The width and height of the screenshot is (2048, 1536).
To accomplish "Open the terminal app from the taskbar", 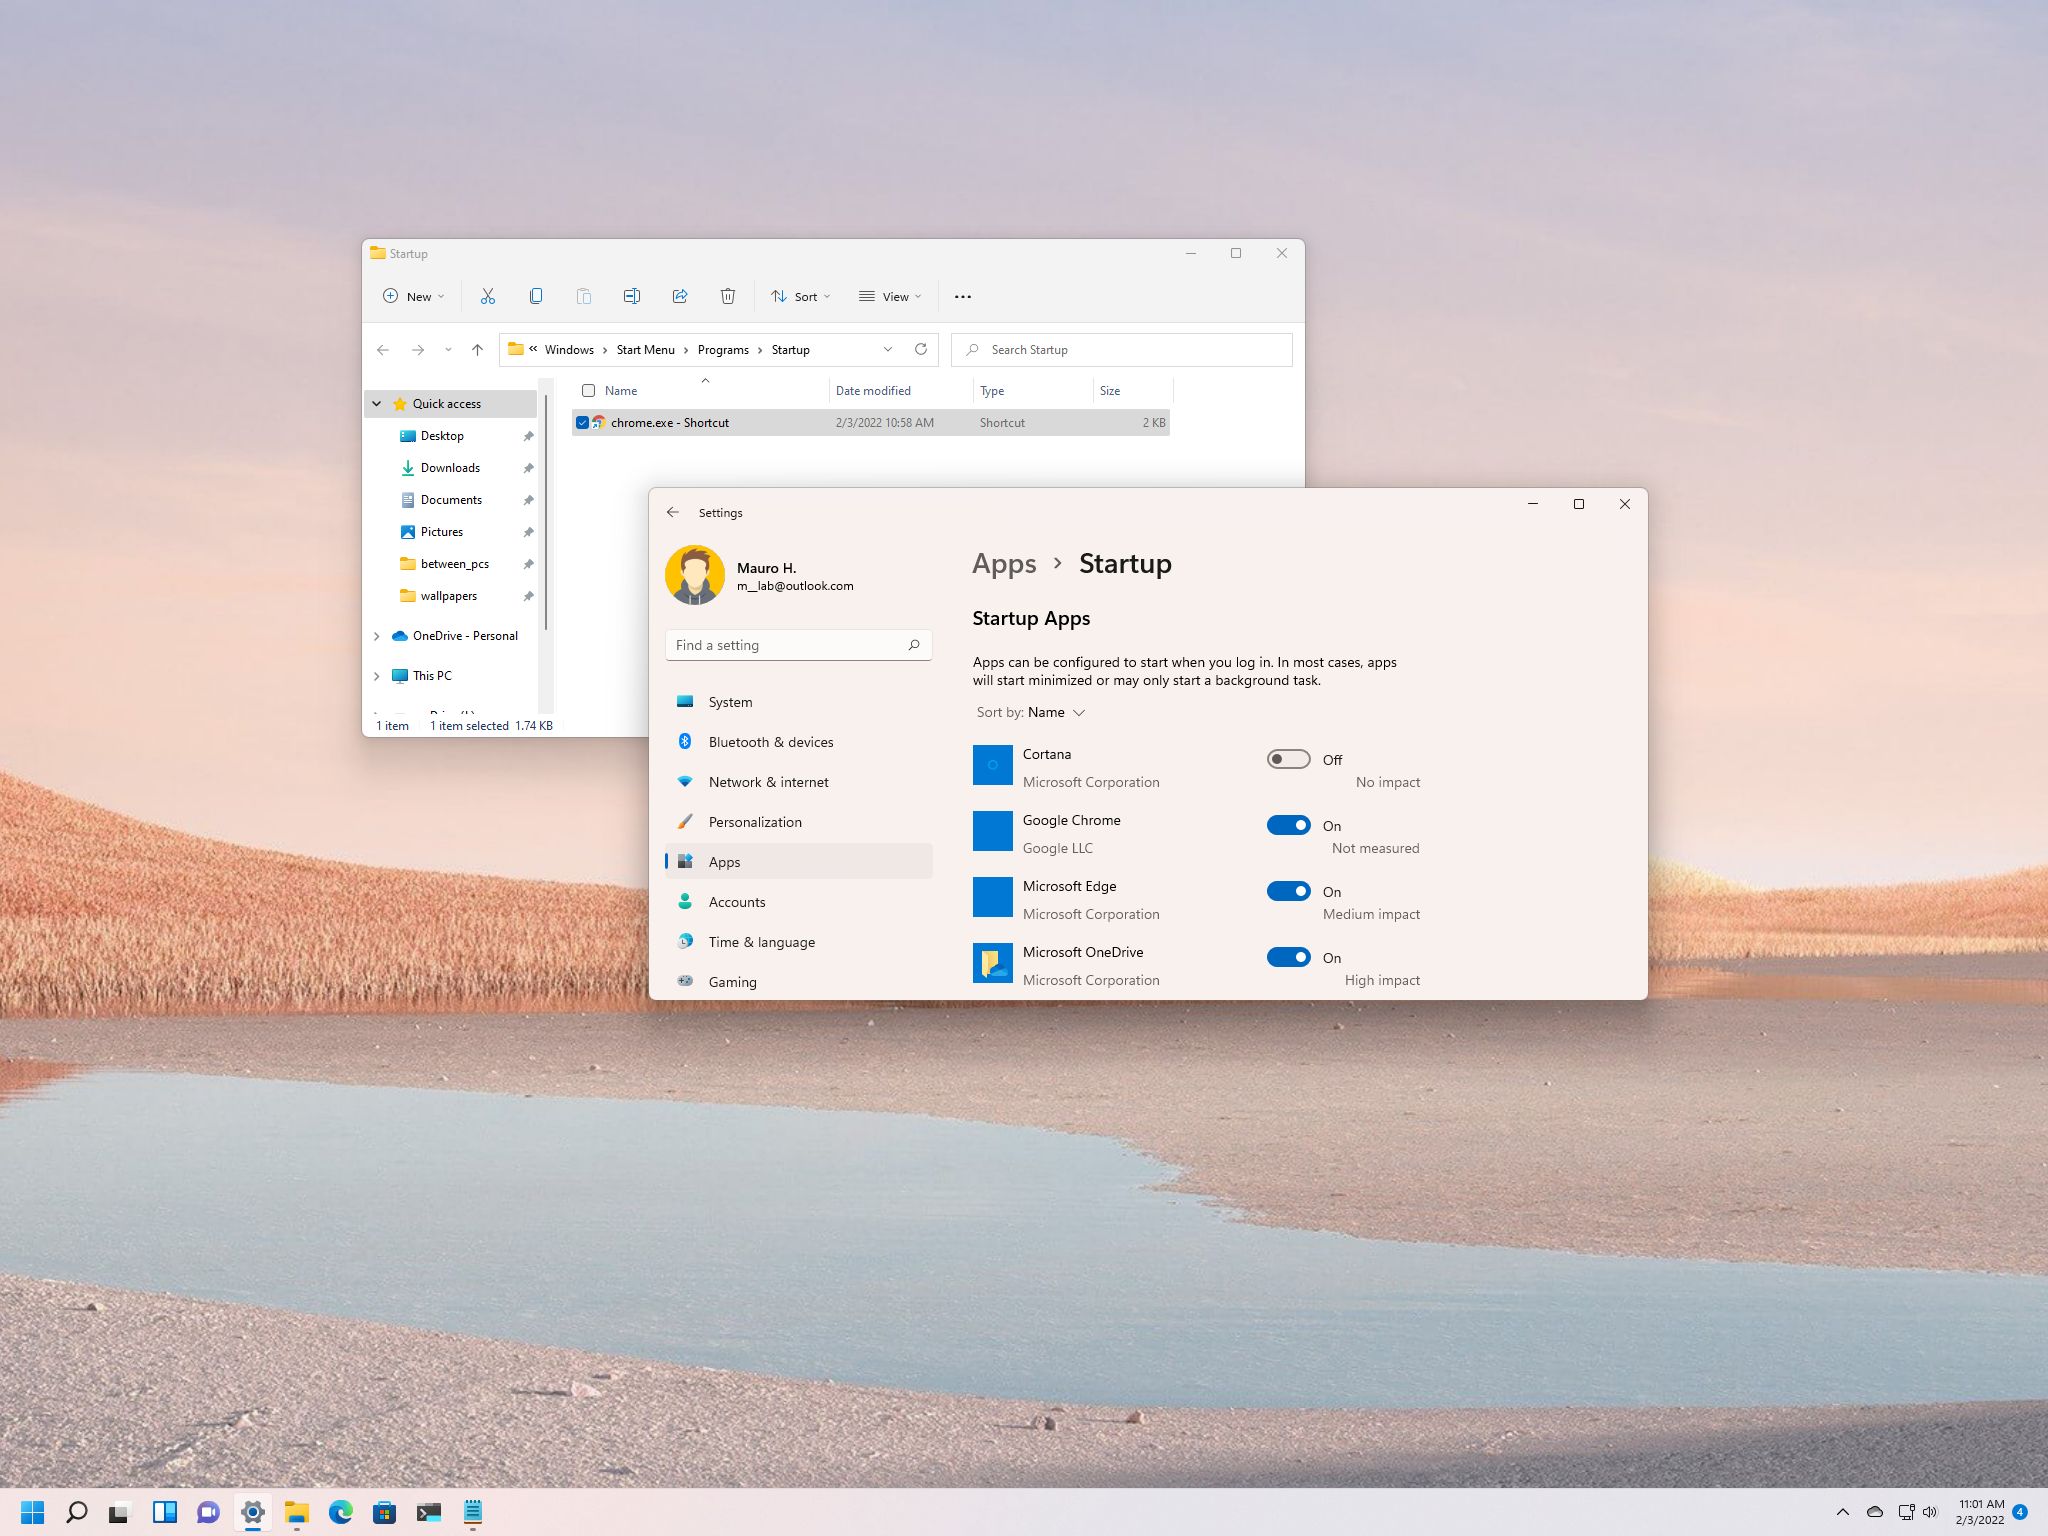I will (429, 1512).
